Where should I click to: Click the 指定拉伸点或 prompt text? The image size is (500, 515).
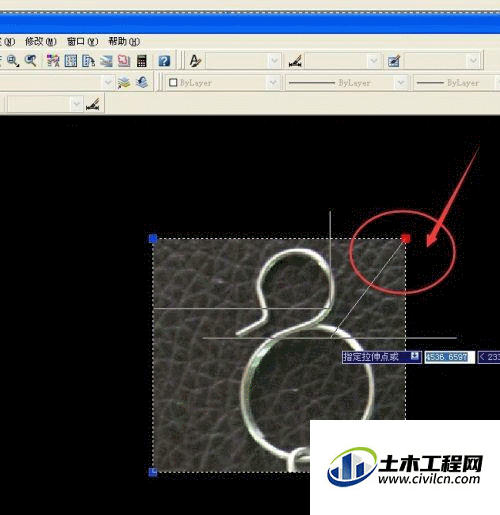pyautogui.click(x=371, y=357)
